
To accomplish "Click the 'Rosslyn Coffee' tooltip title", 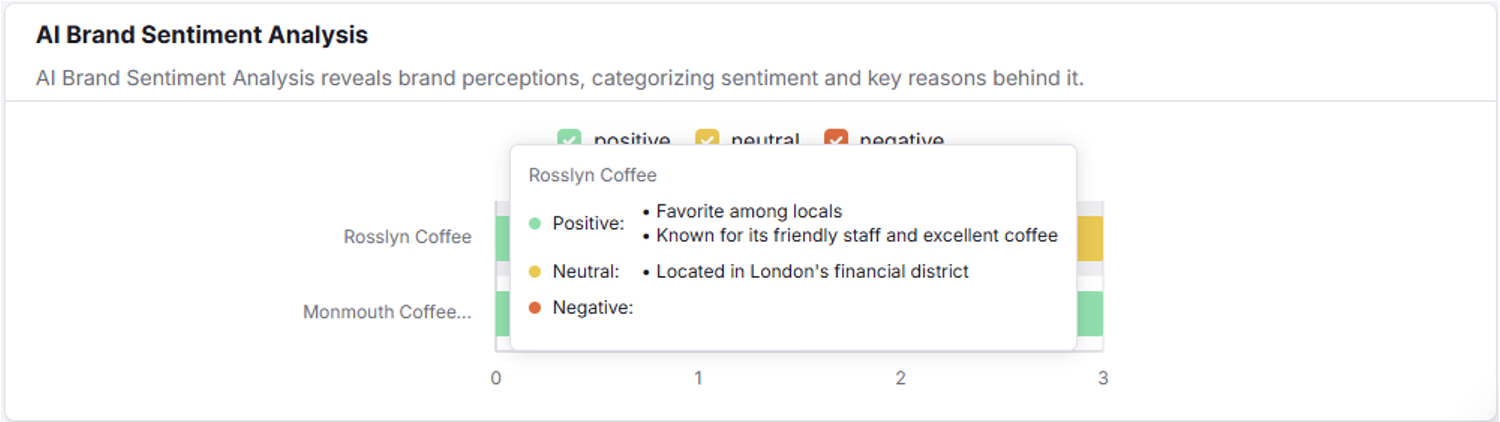I will [x=593, y=176].
